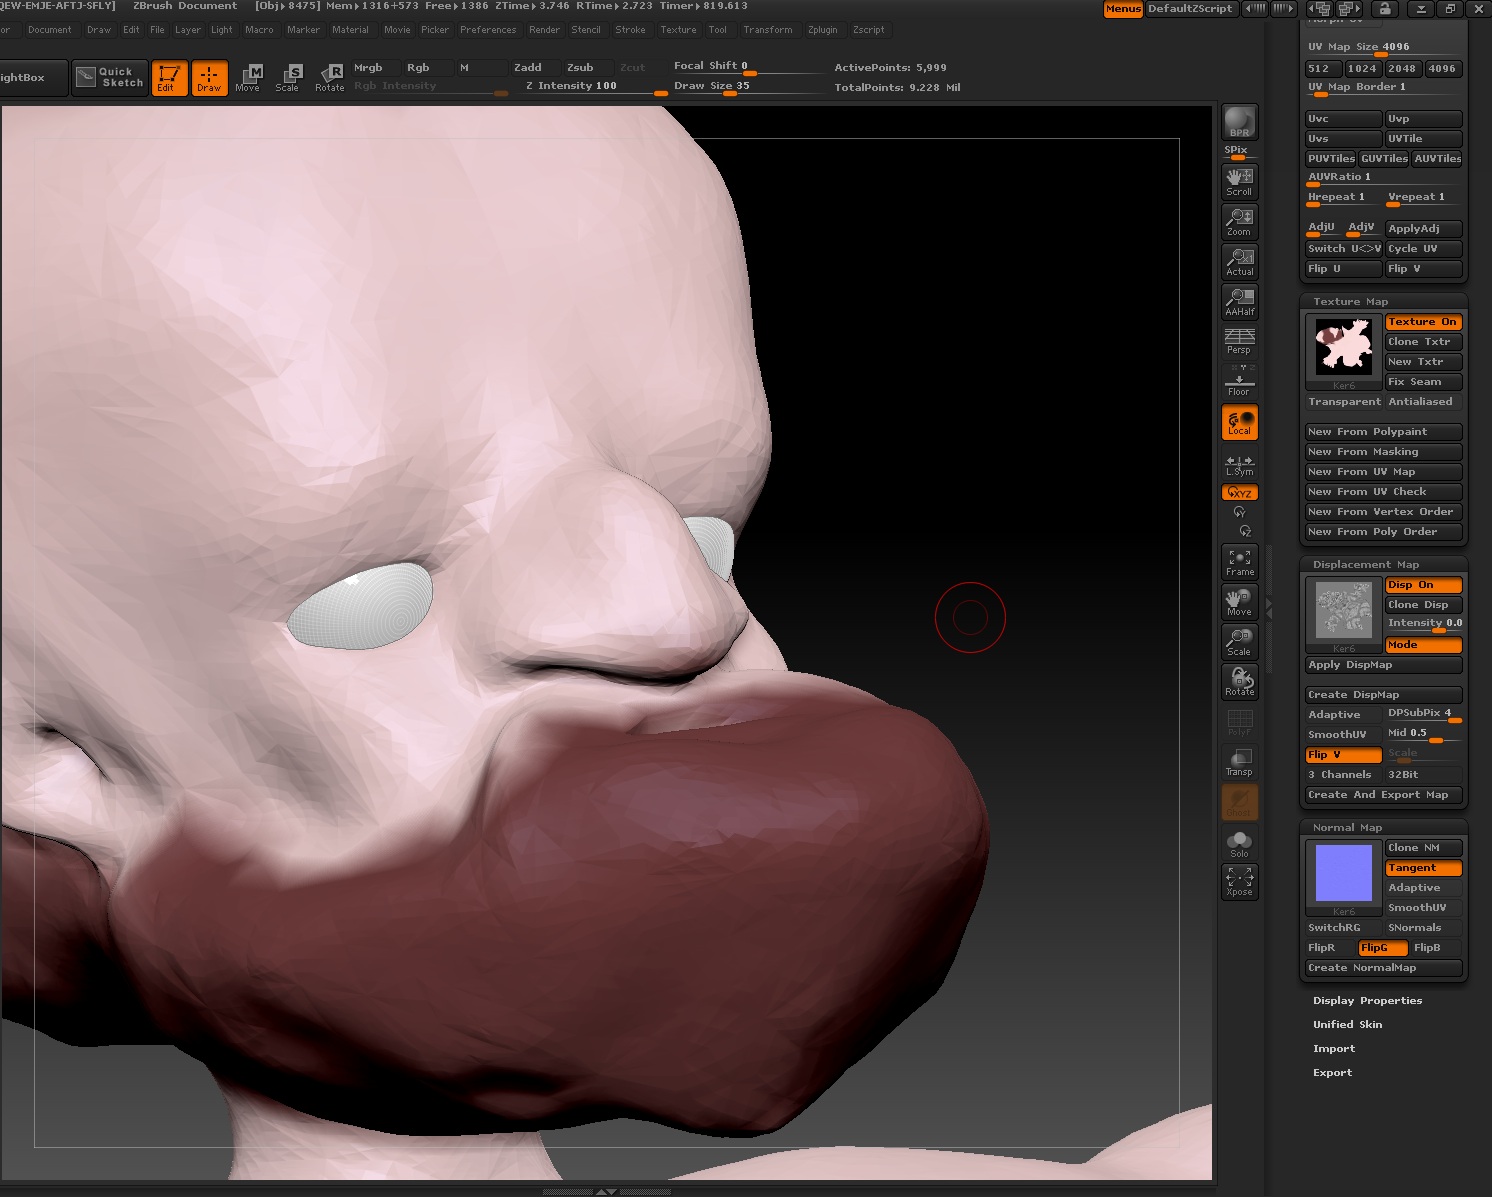Toggle Tangent normal map mode
This screenshot has width=1492, height=1197.
1423,868
